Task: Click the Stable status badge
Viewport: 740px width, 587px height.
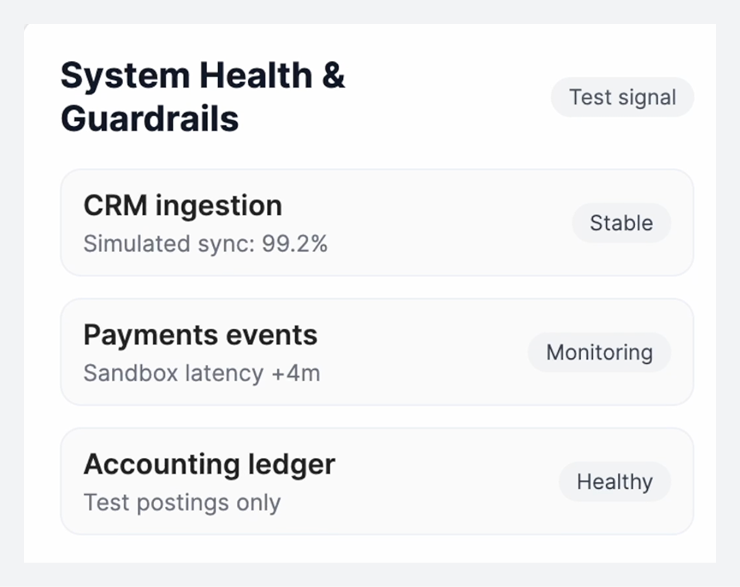Action: 621,223
